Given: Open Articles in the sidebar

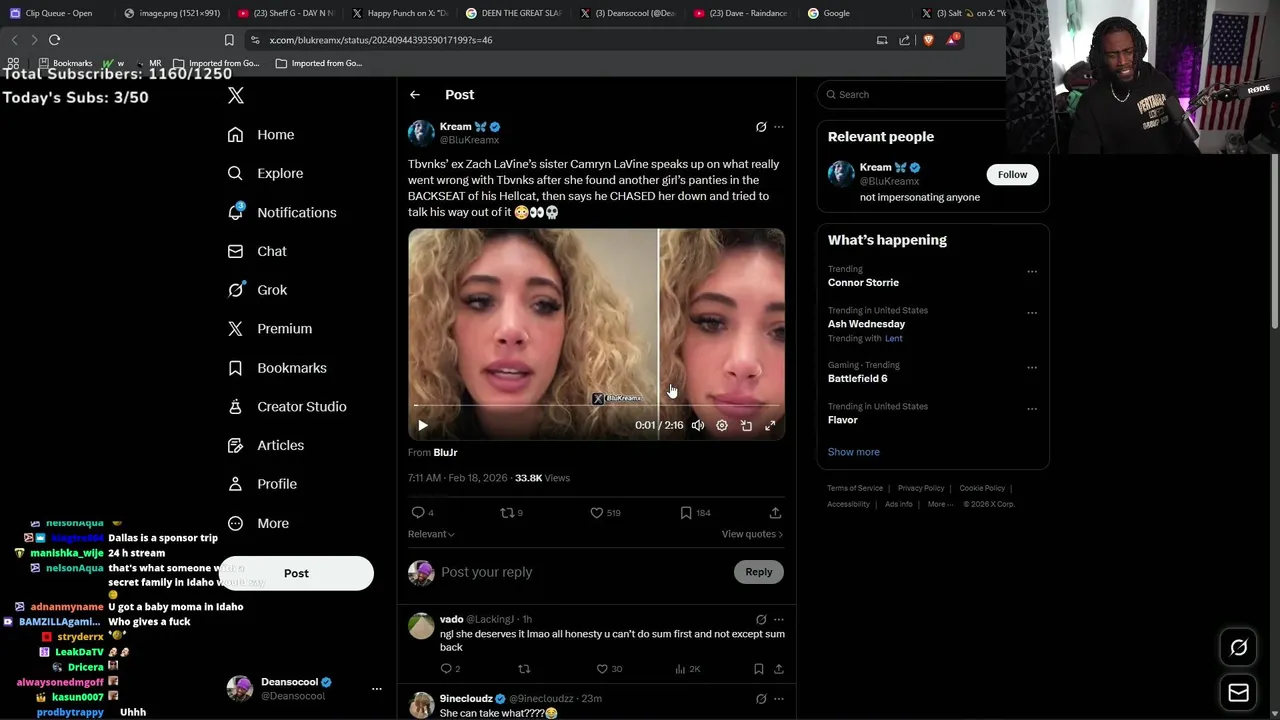Looking at the screenshot, I should (x=266, y=445).
